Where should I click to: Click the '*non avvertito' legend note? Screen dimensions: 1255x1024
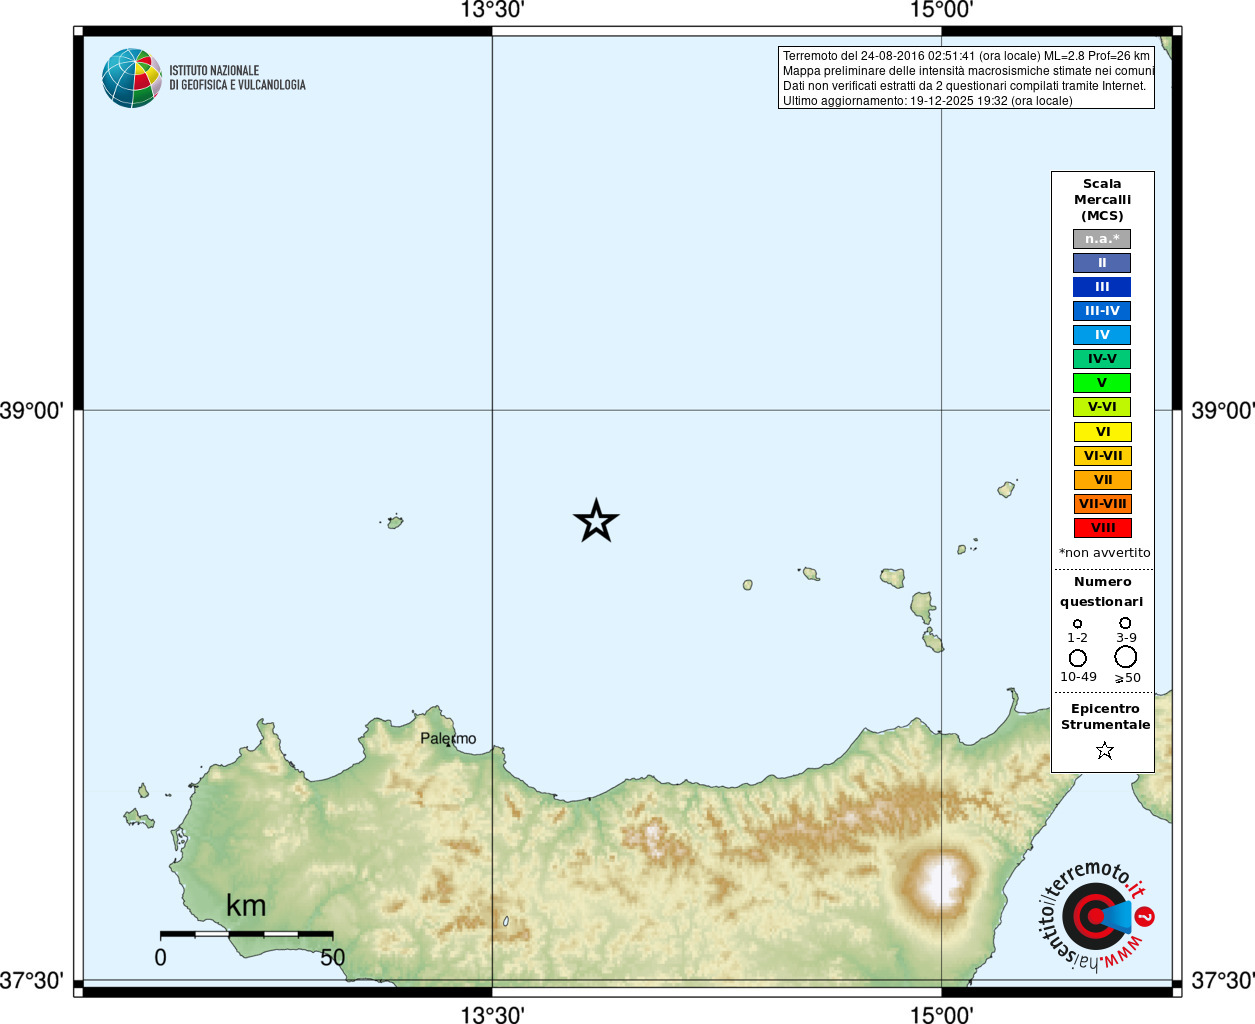click(x=1104, y=553)
